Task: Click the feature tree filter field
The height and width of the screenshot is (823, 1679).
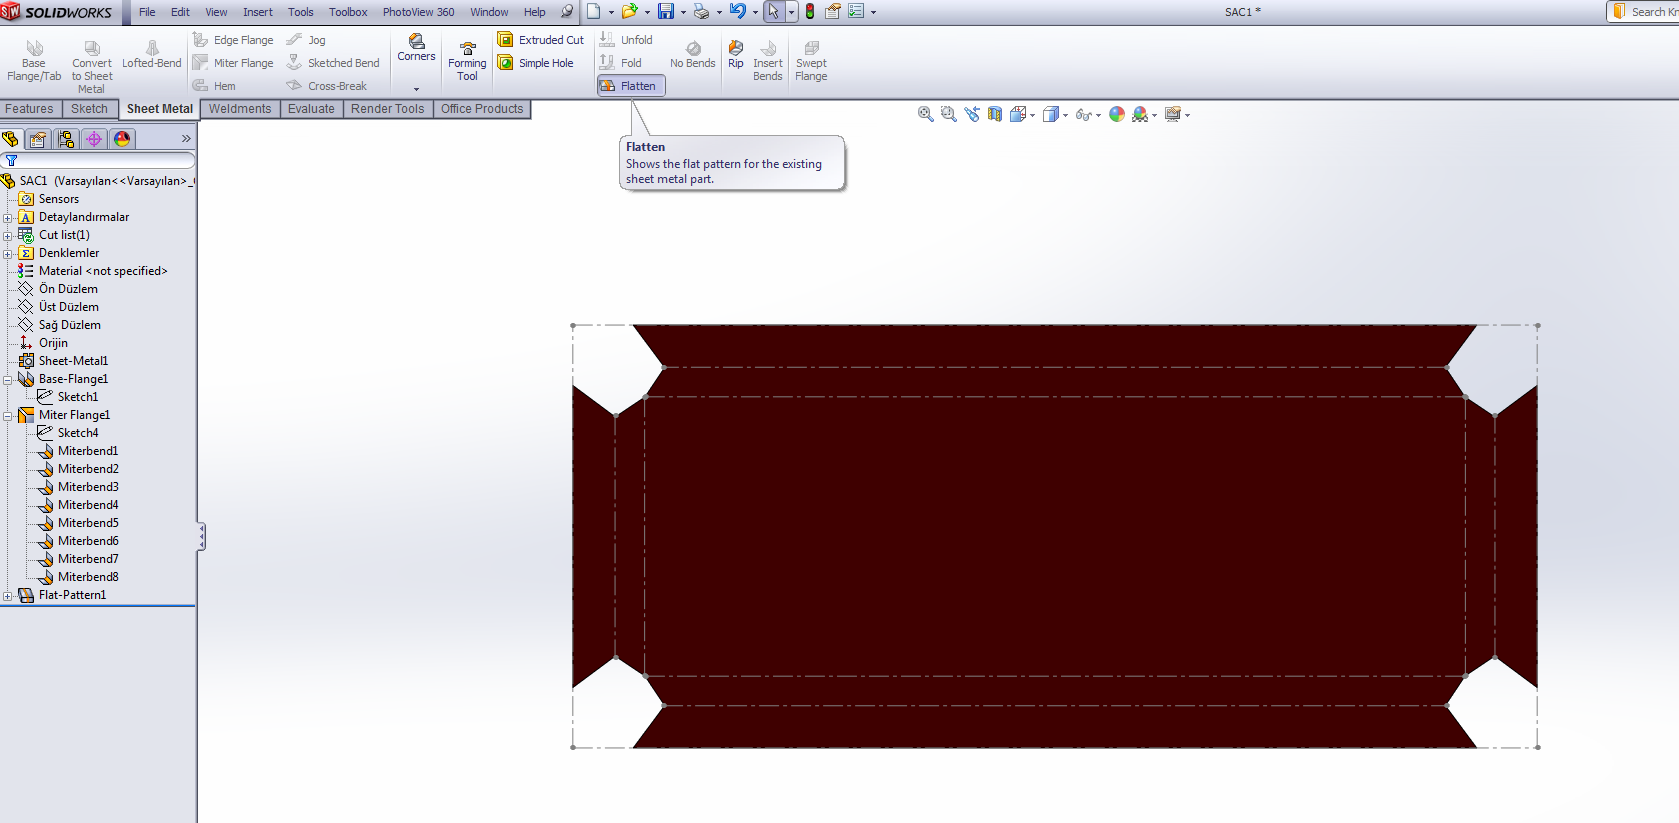Action: (98, 160)
